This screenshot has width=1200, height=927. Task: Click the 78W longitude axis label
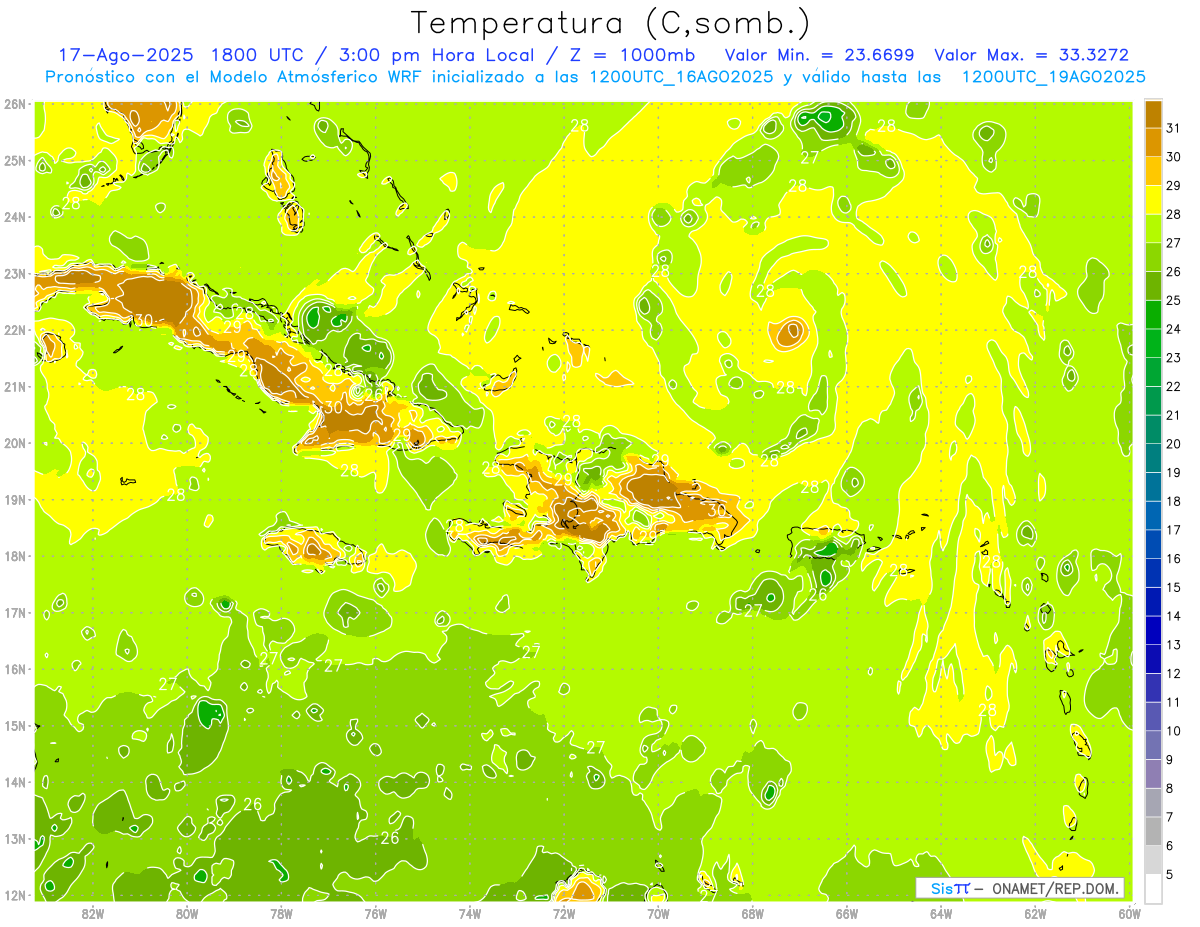click(x=281, y=914)
